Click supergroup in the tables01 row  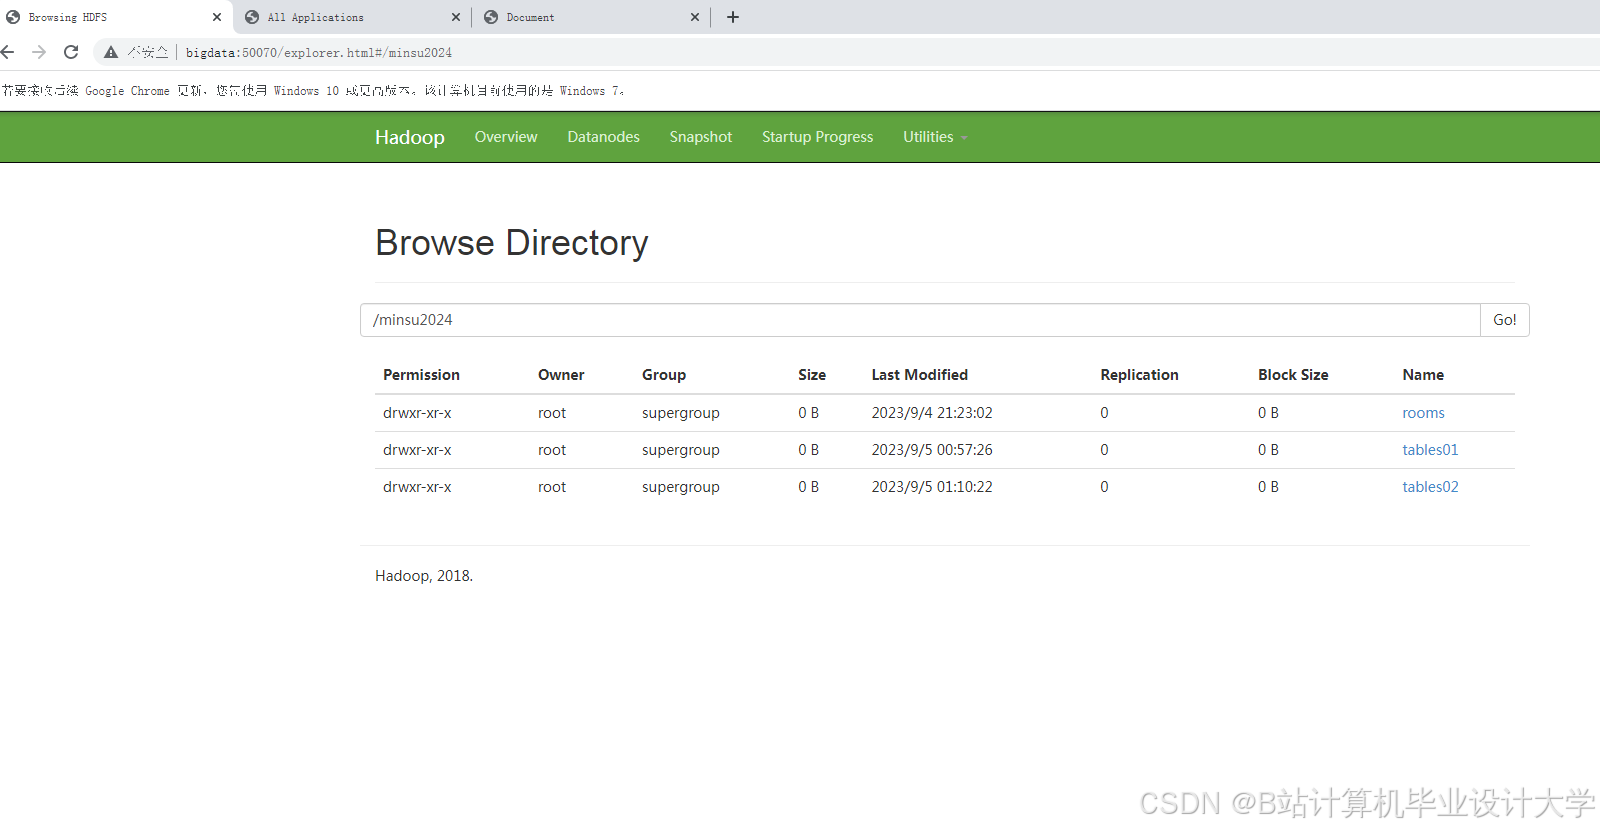tap(681, 450)
